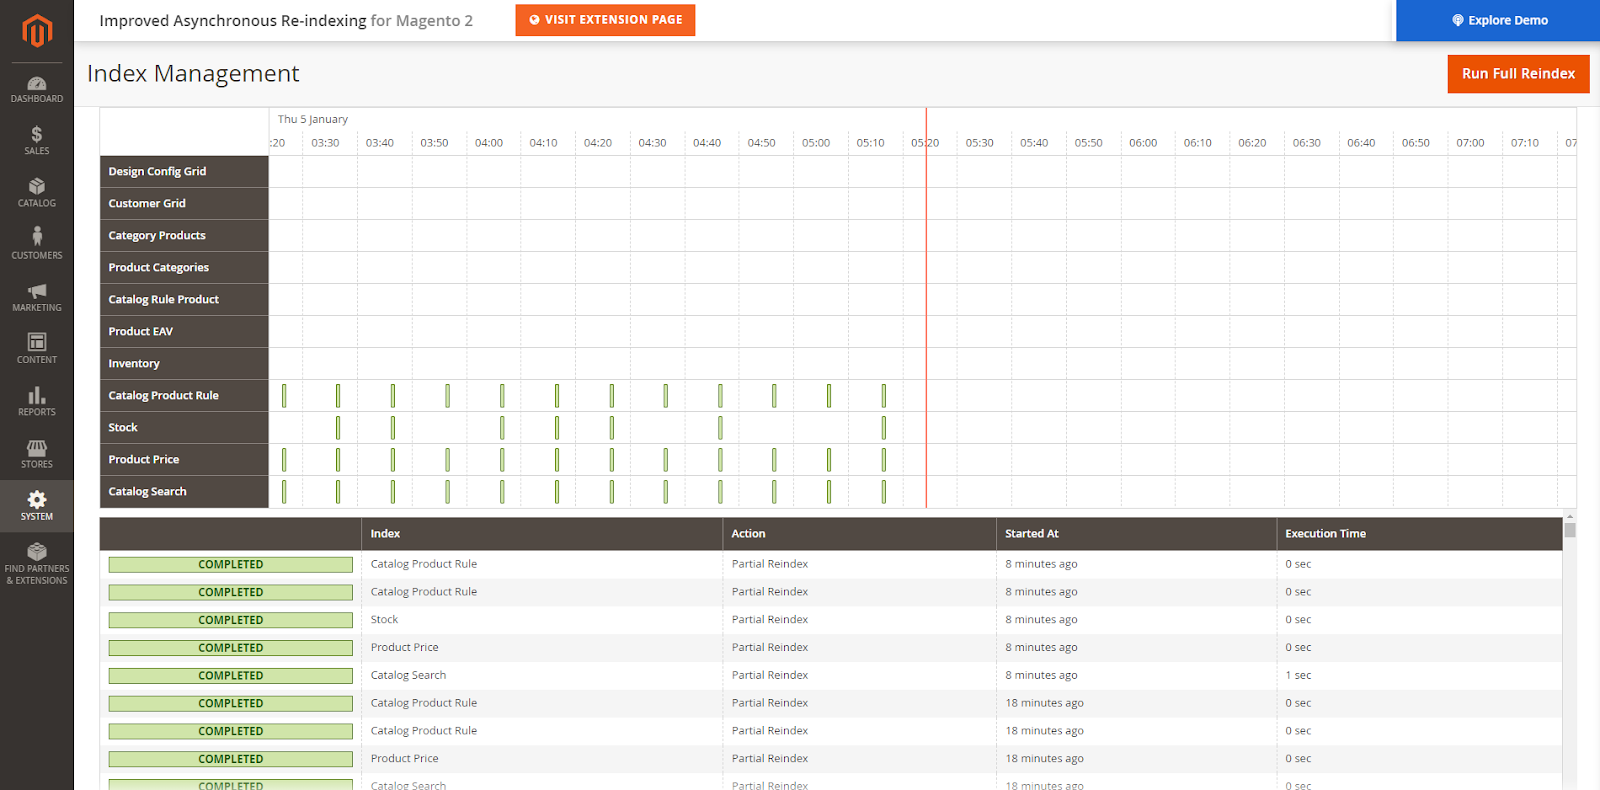Click the '1 sec' execution time cell

(x=1298, y=676)
